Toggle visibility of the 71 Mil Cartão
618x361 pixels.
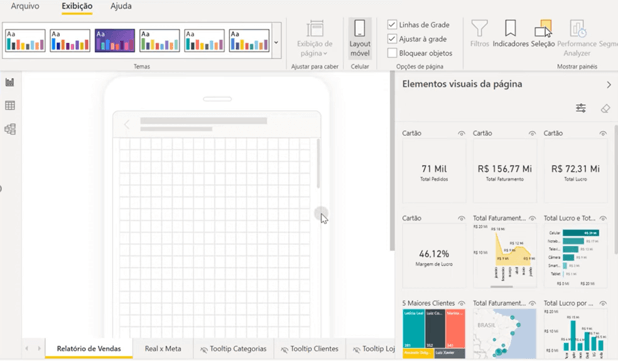point(461,134)
